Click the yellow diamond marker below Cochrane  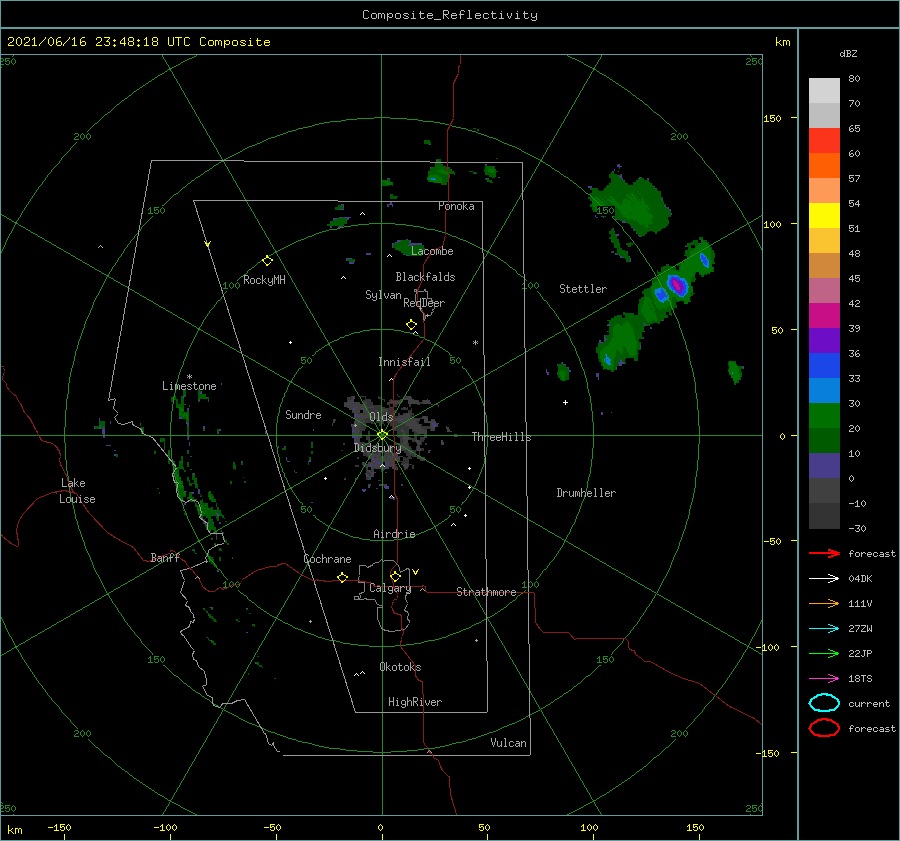tap(342, 578)
